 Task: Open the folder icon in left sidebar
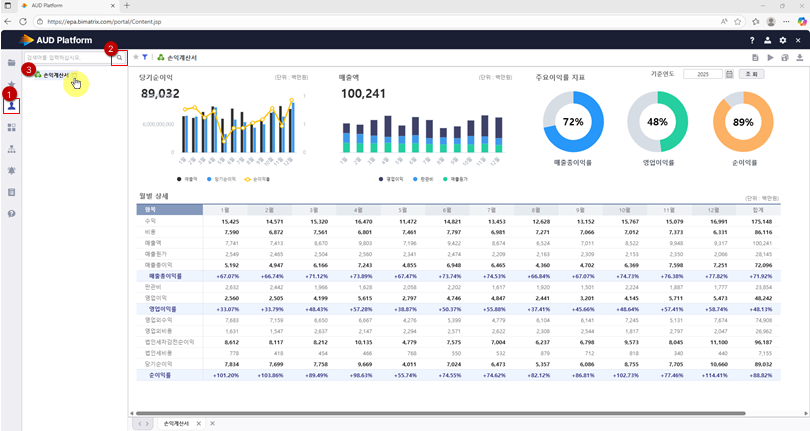coord(12,62)
